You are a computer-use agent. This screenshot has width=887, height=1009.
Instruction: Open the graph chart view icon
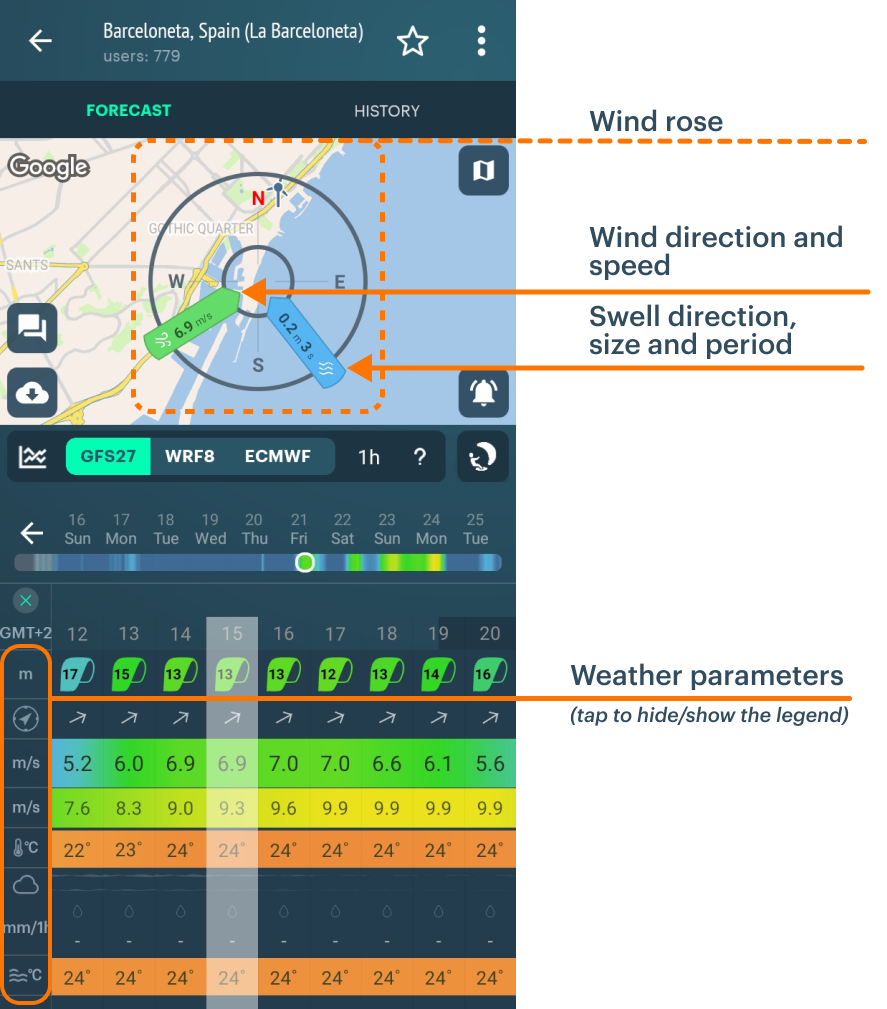33,457
